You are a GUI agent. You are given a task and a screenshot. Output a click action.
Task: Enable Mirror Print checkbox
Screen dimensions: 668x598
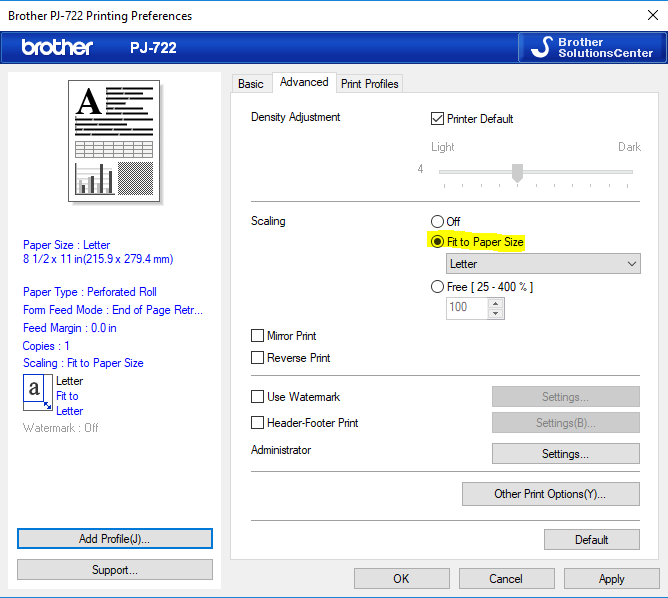257,336
